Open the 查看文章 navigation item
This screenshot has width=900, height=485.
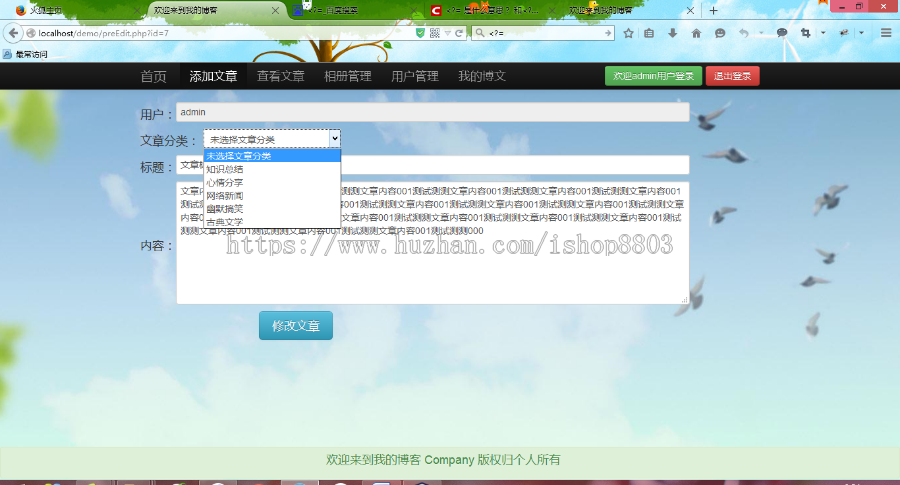coord(281,76)
